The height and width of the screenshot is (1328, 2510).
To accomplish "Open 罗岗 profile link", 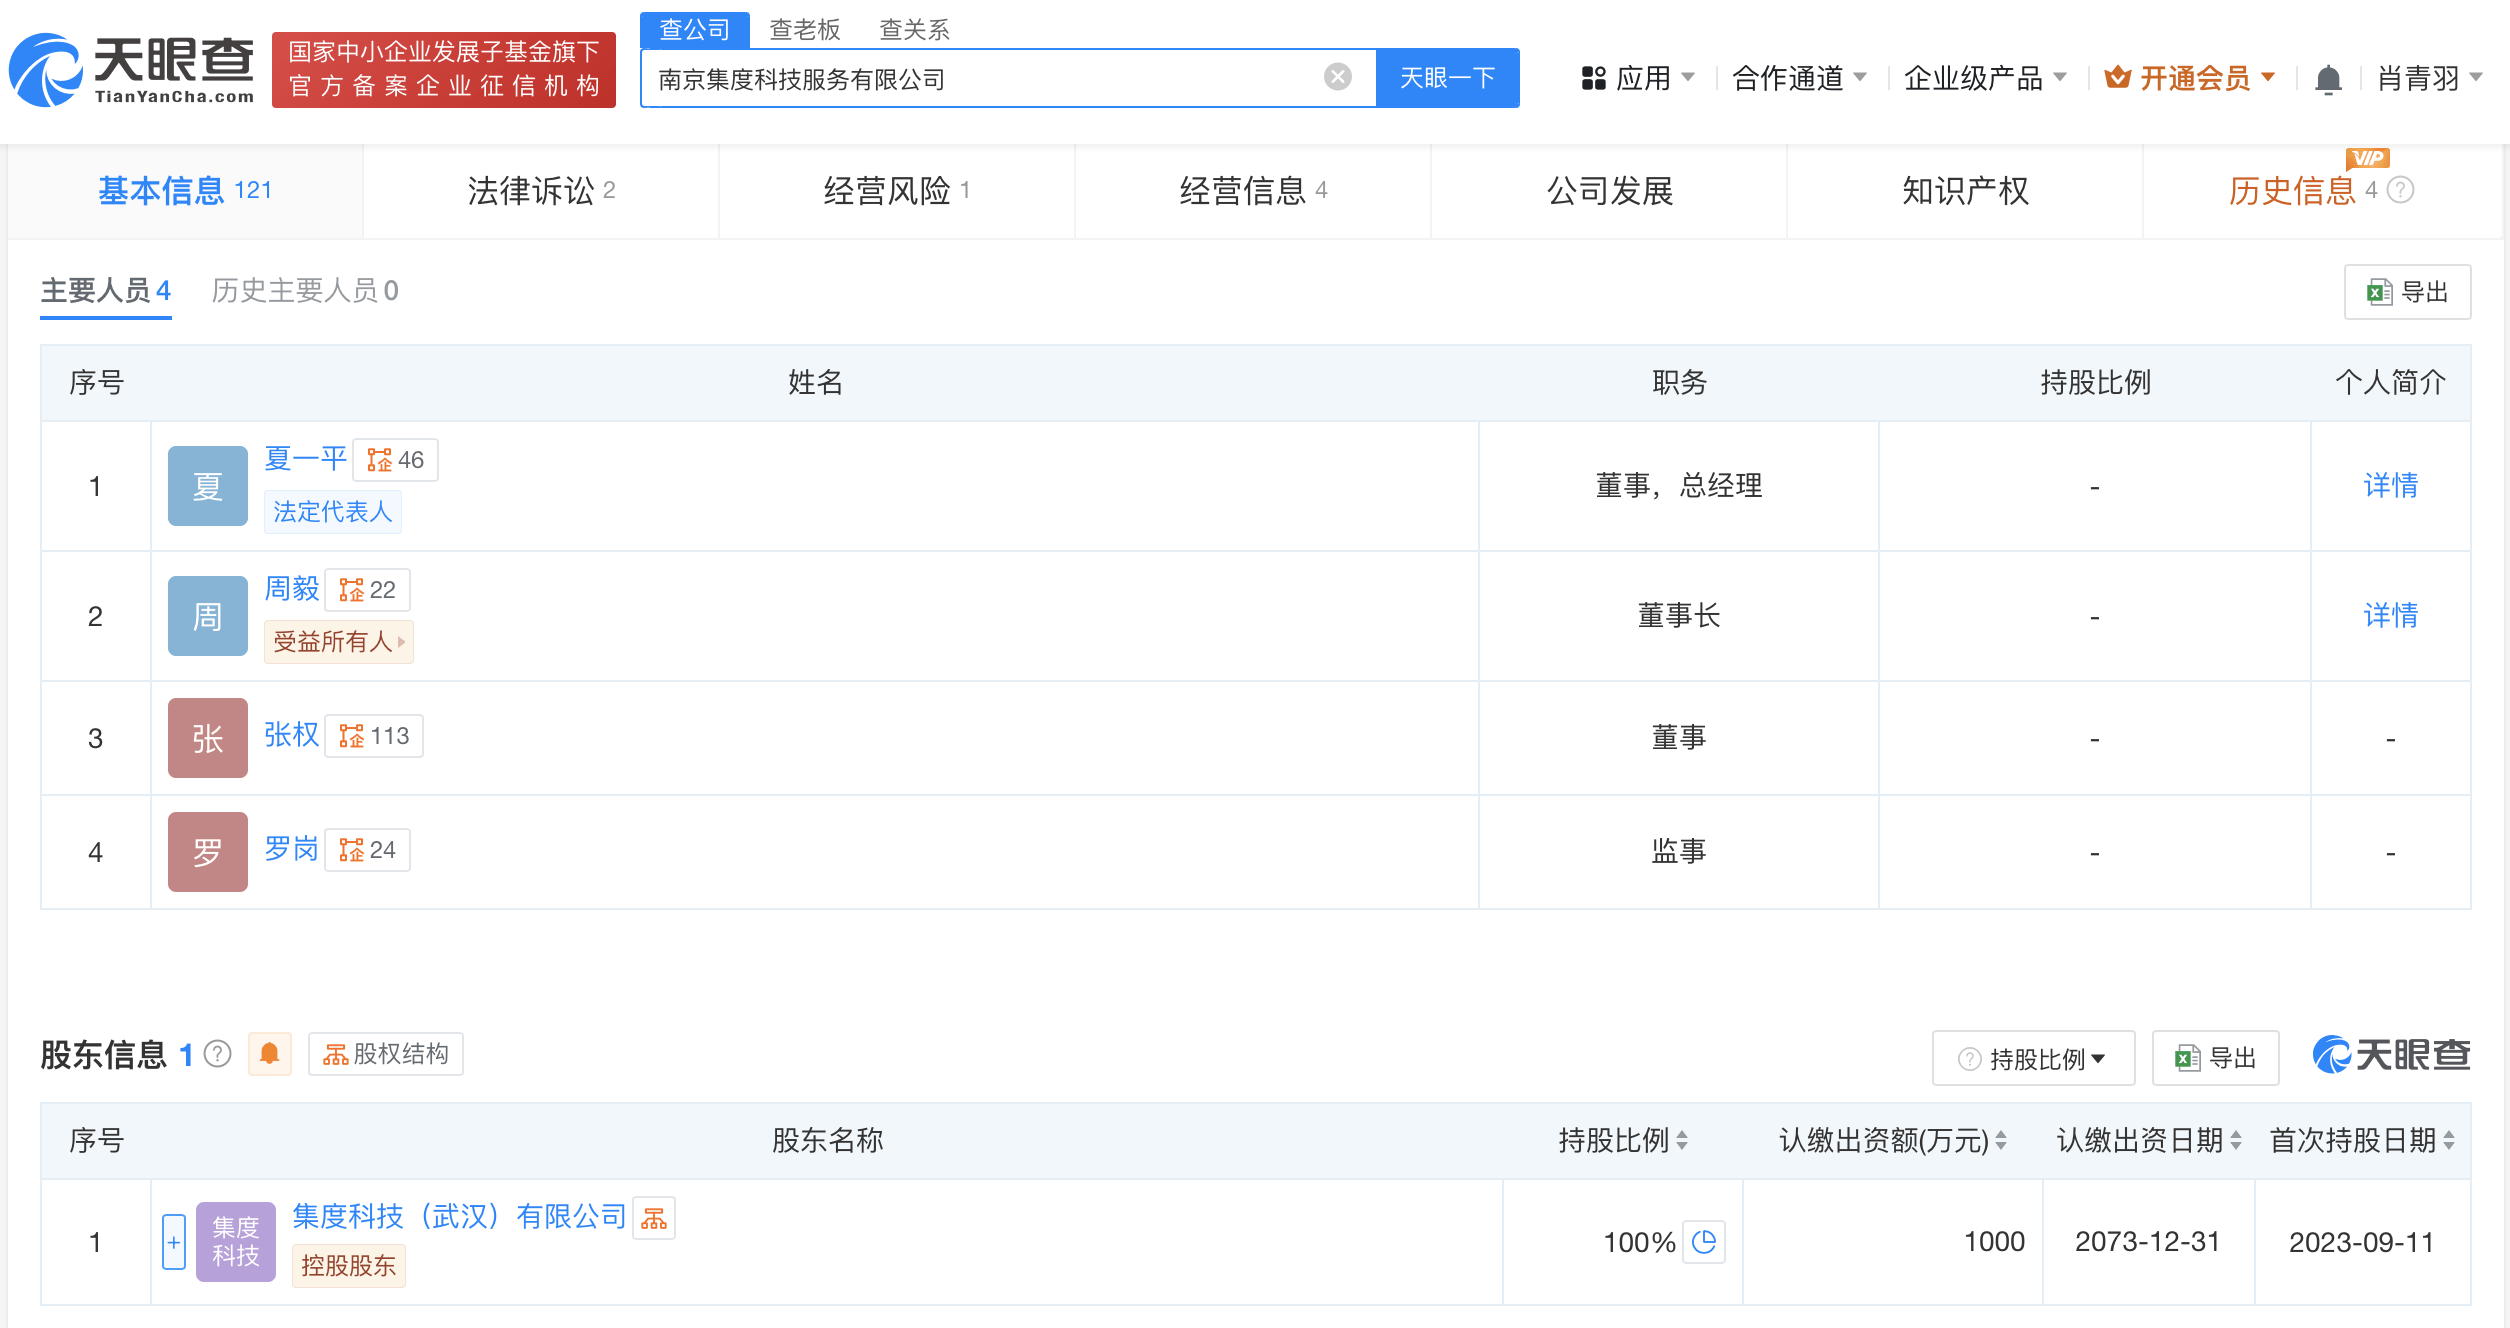I will (x=291, y=849).
